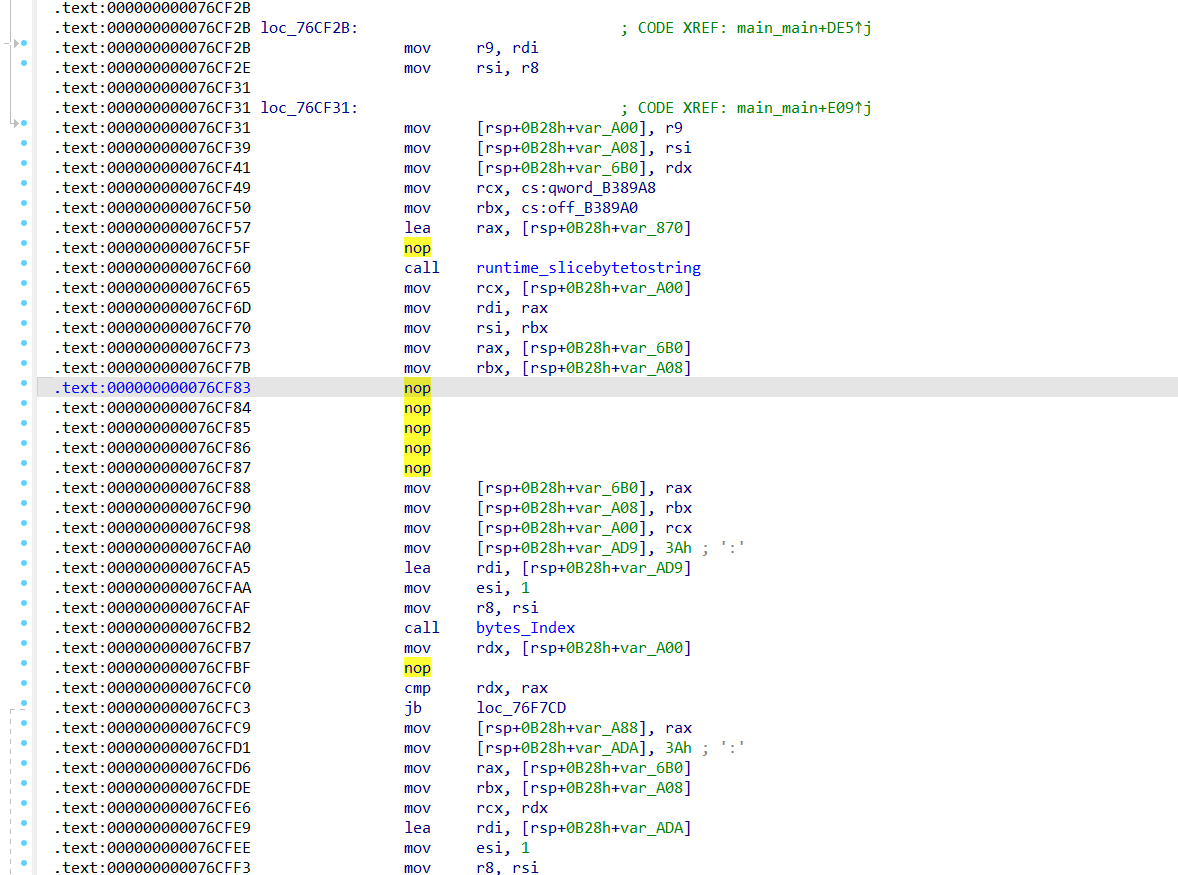This screenshot has height=875, width=1178.
Task: Click operands 'rdi, rax' at 76CF6D
Action: click(512, 308)
